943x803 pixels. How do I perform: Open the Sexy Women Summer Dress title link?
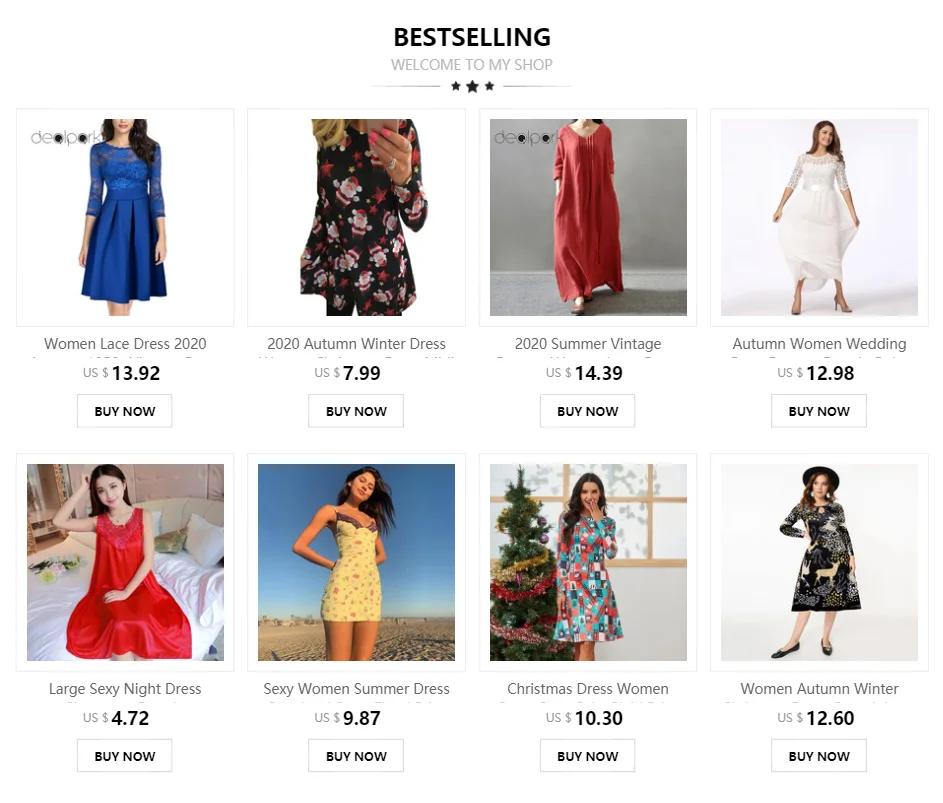357,689
